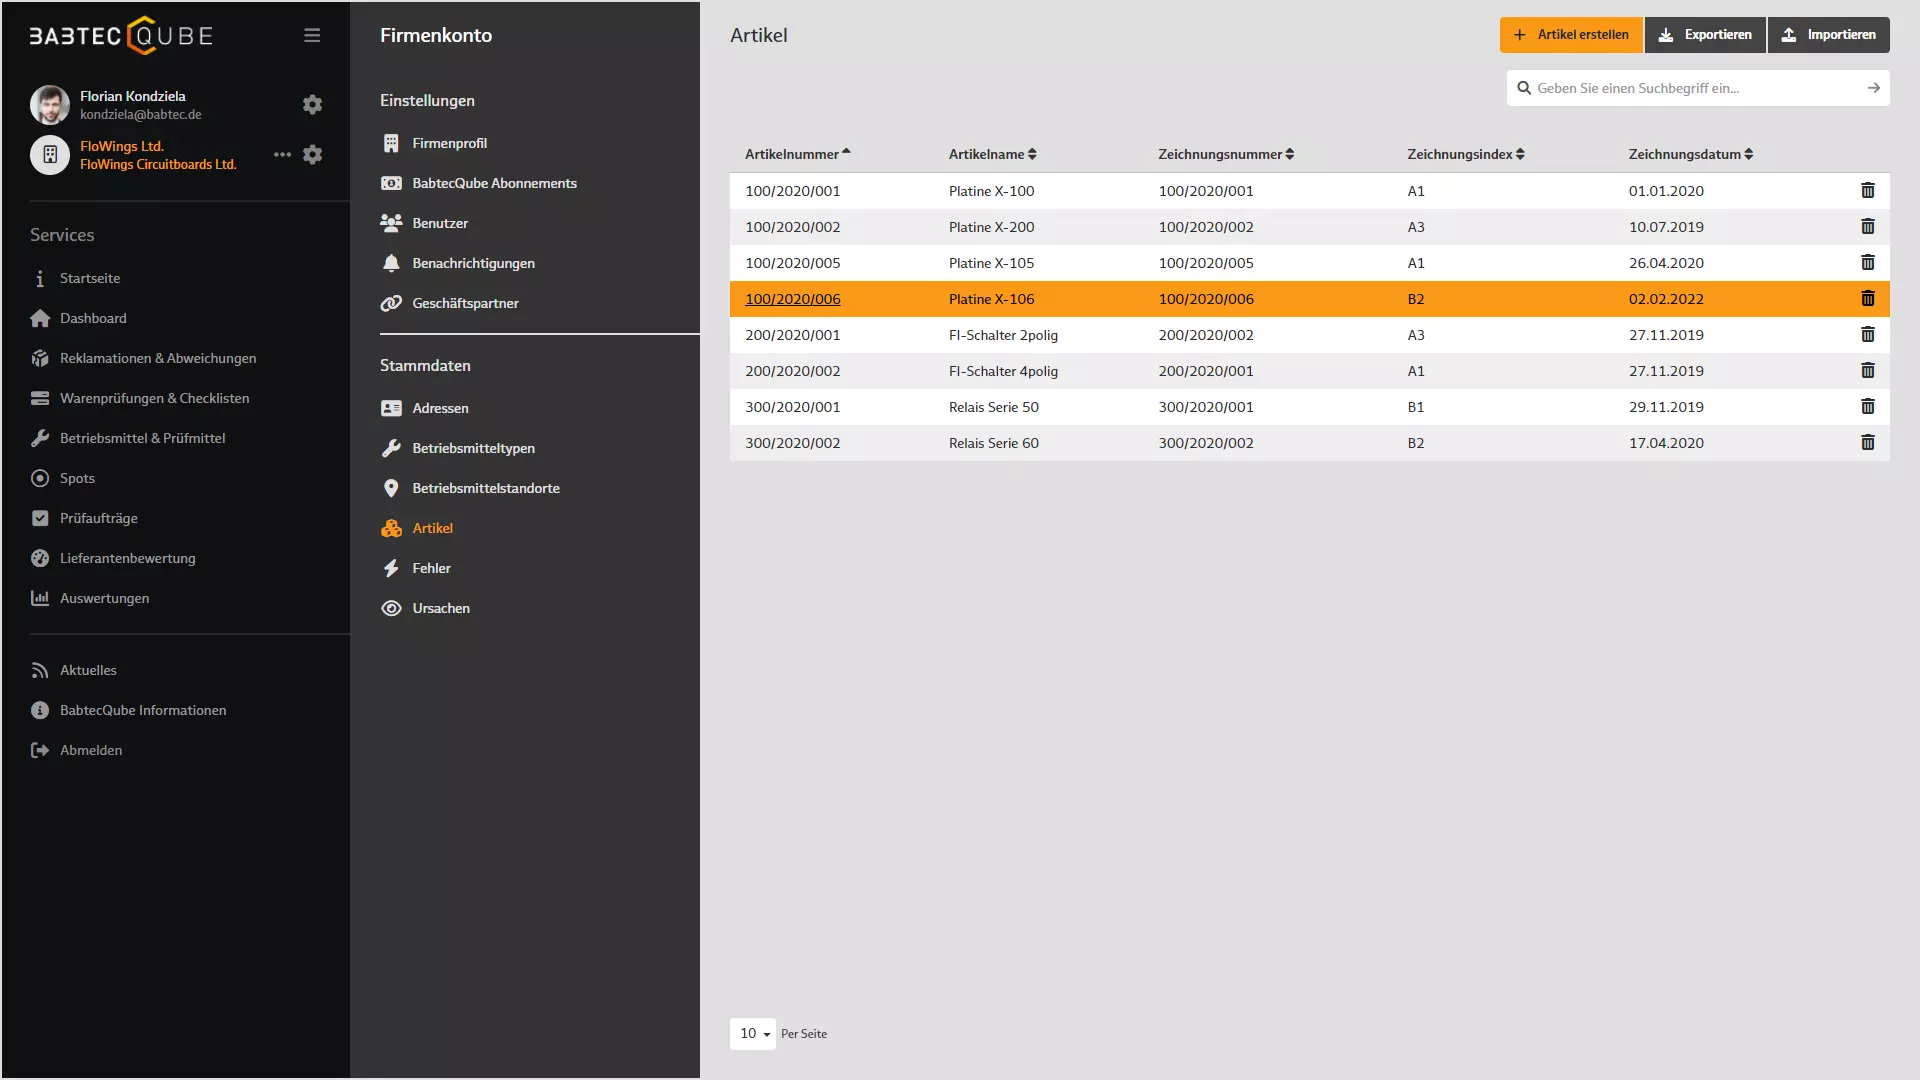Viewport: 1920px width, 1080px height.
Task: Open Benutzer settings
Action: 440,223
